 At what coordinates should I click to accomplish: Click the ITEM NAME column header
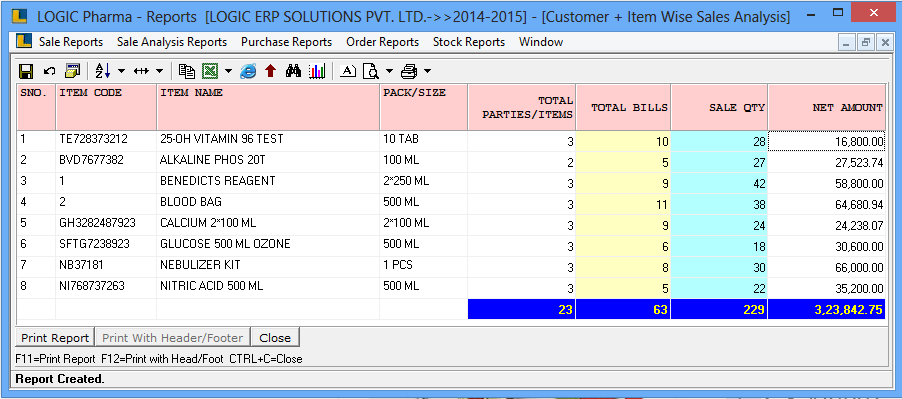pyautogui.click(x=268, y=107)
